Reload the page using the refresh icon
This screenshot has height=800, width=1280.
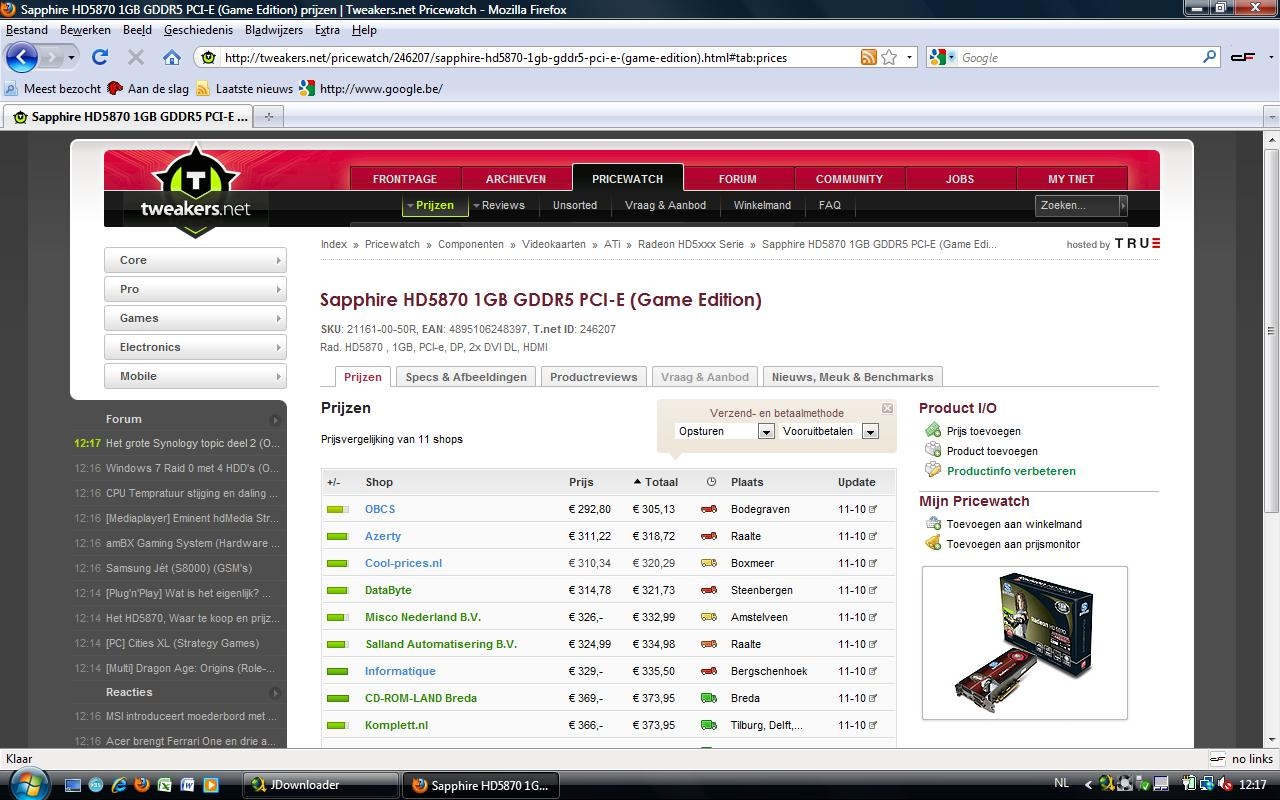coord(100,57)
